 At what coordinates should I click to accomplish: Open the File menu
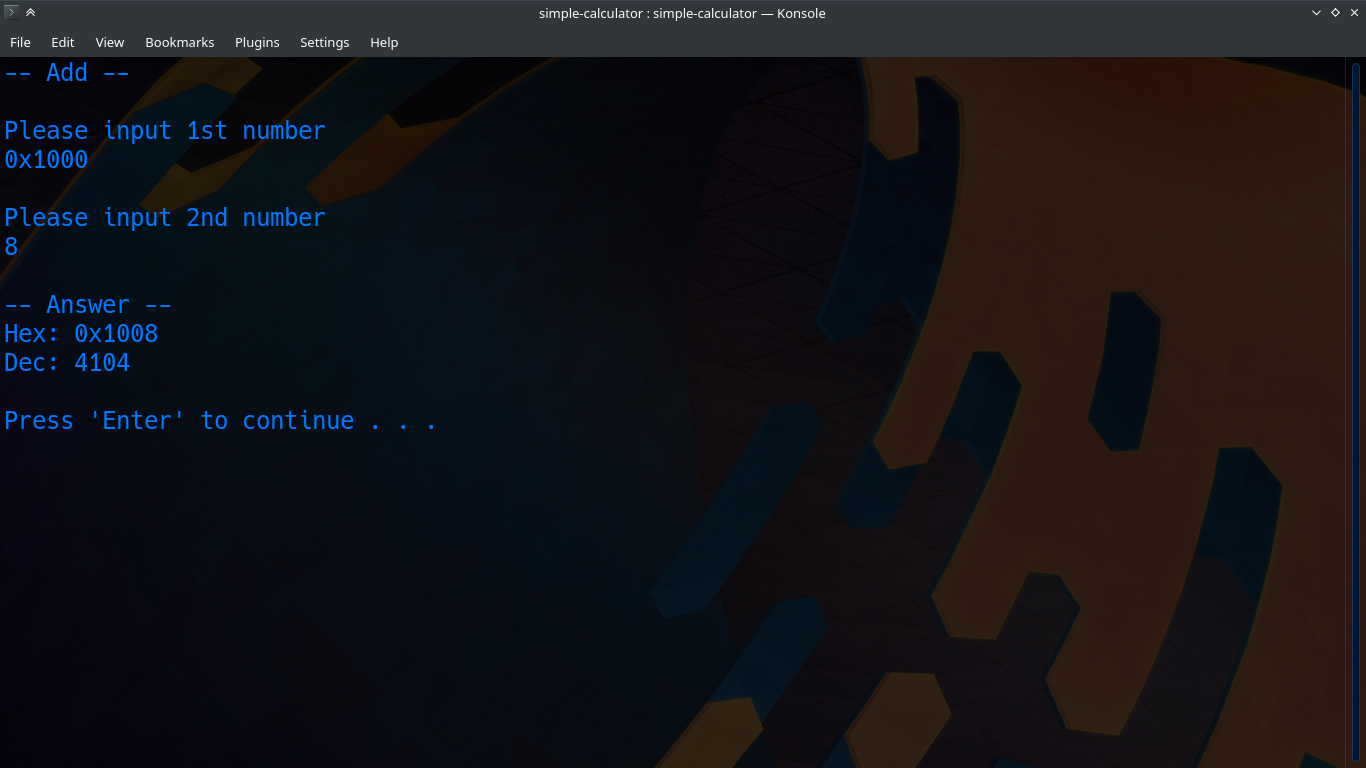click(20, 42)
